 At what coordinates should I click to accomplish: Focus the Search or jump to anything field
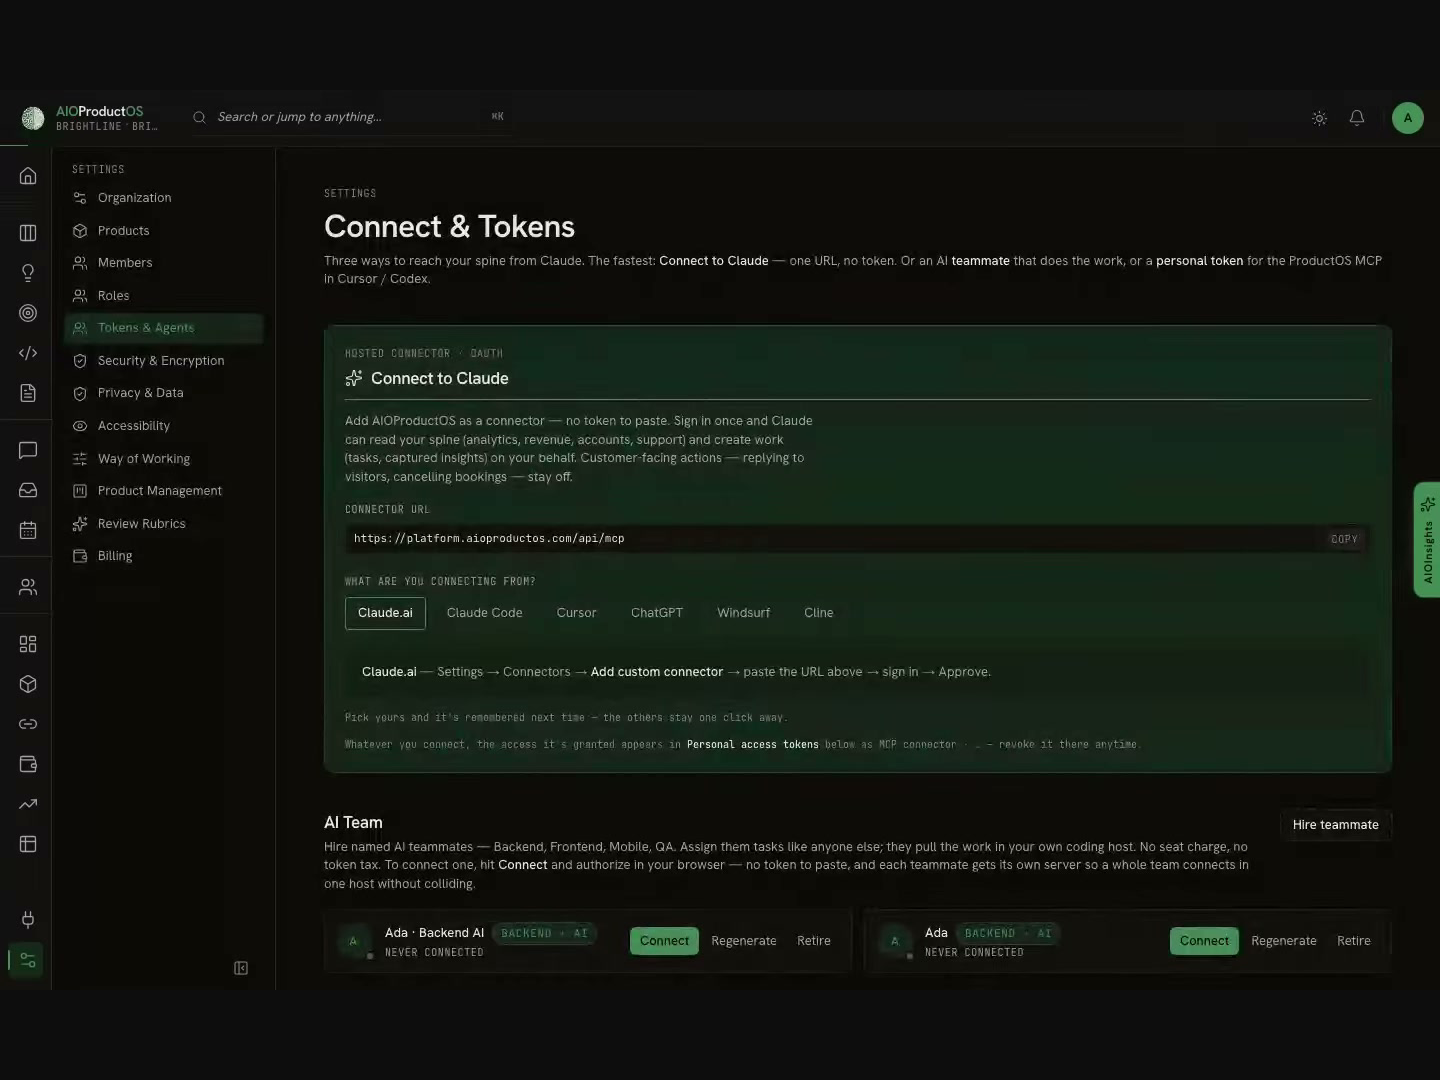[350, 117]
